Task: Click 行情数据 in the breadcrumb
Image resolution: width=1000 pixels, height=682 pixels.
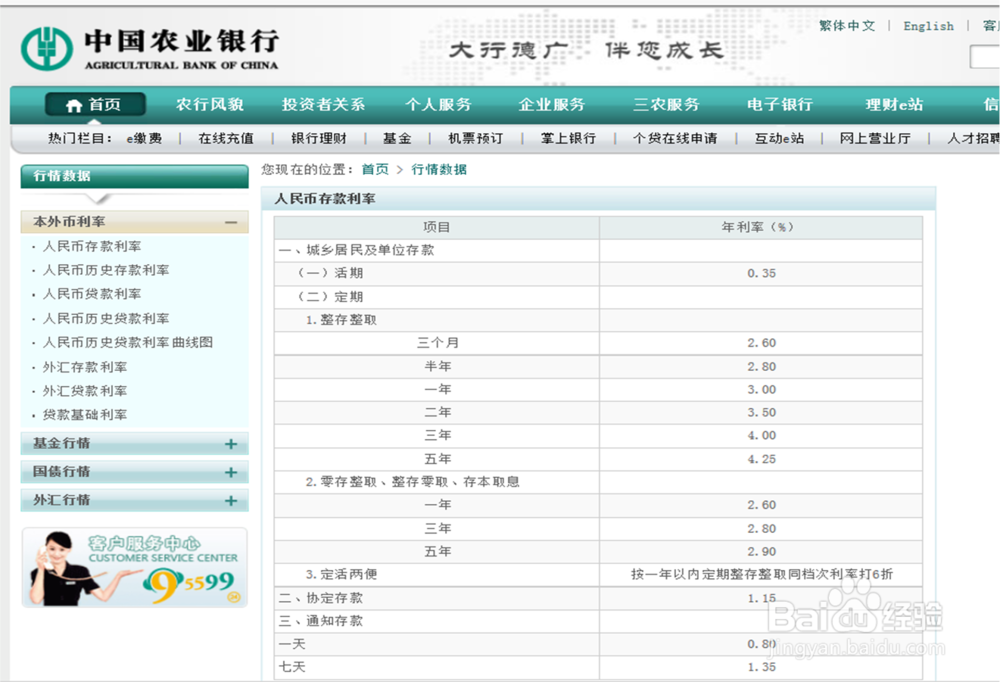Action: [x=439, y=169]
